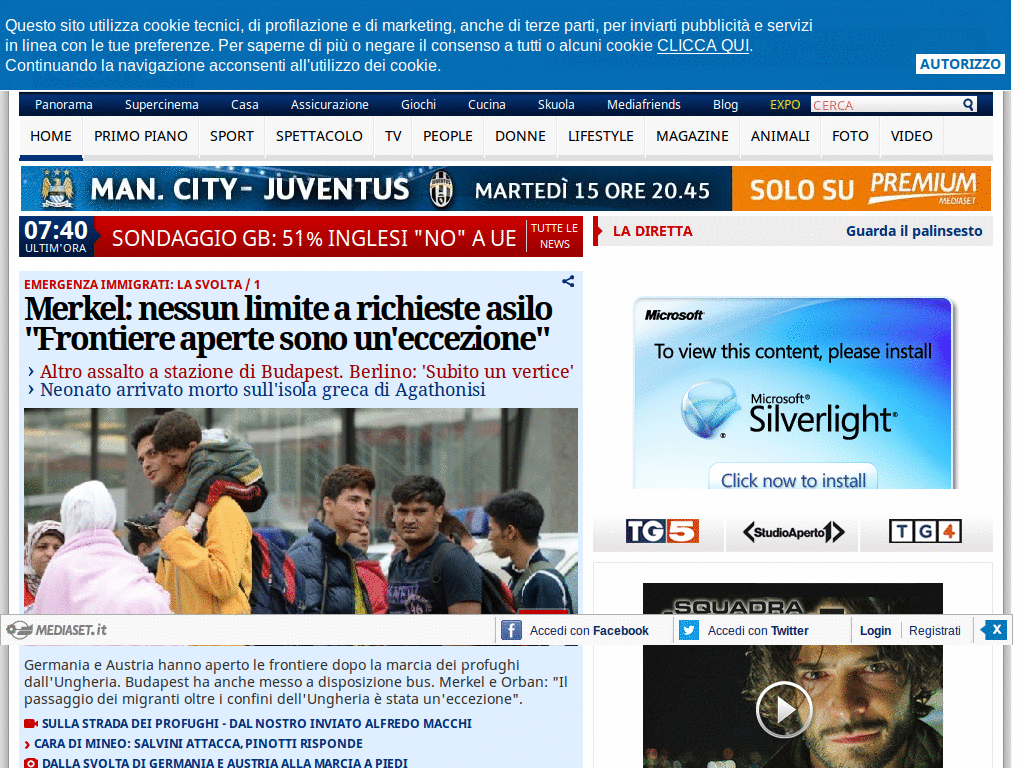Screen dimensions: 1024x768
Task: Click the share icon above Merkel headline
Action: point(568,281)
